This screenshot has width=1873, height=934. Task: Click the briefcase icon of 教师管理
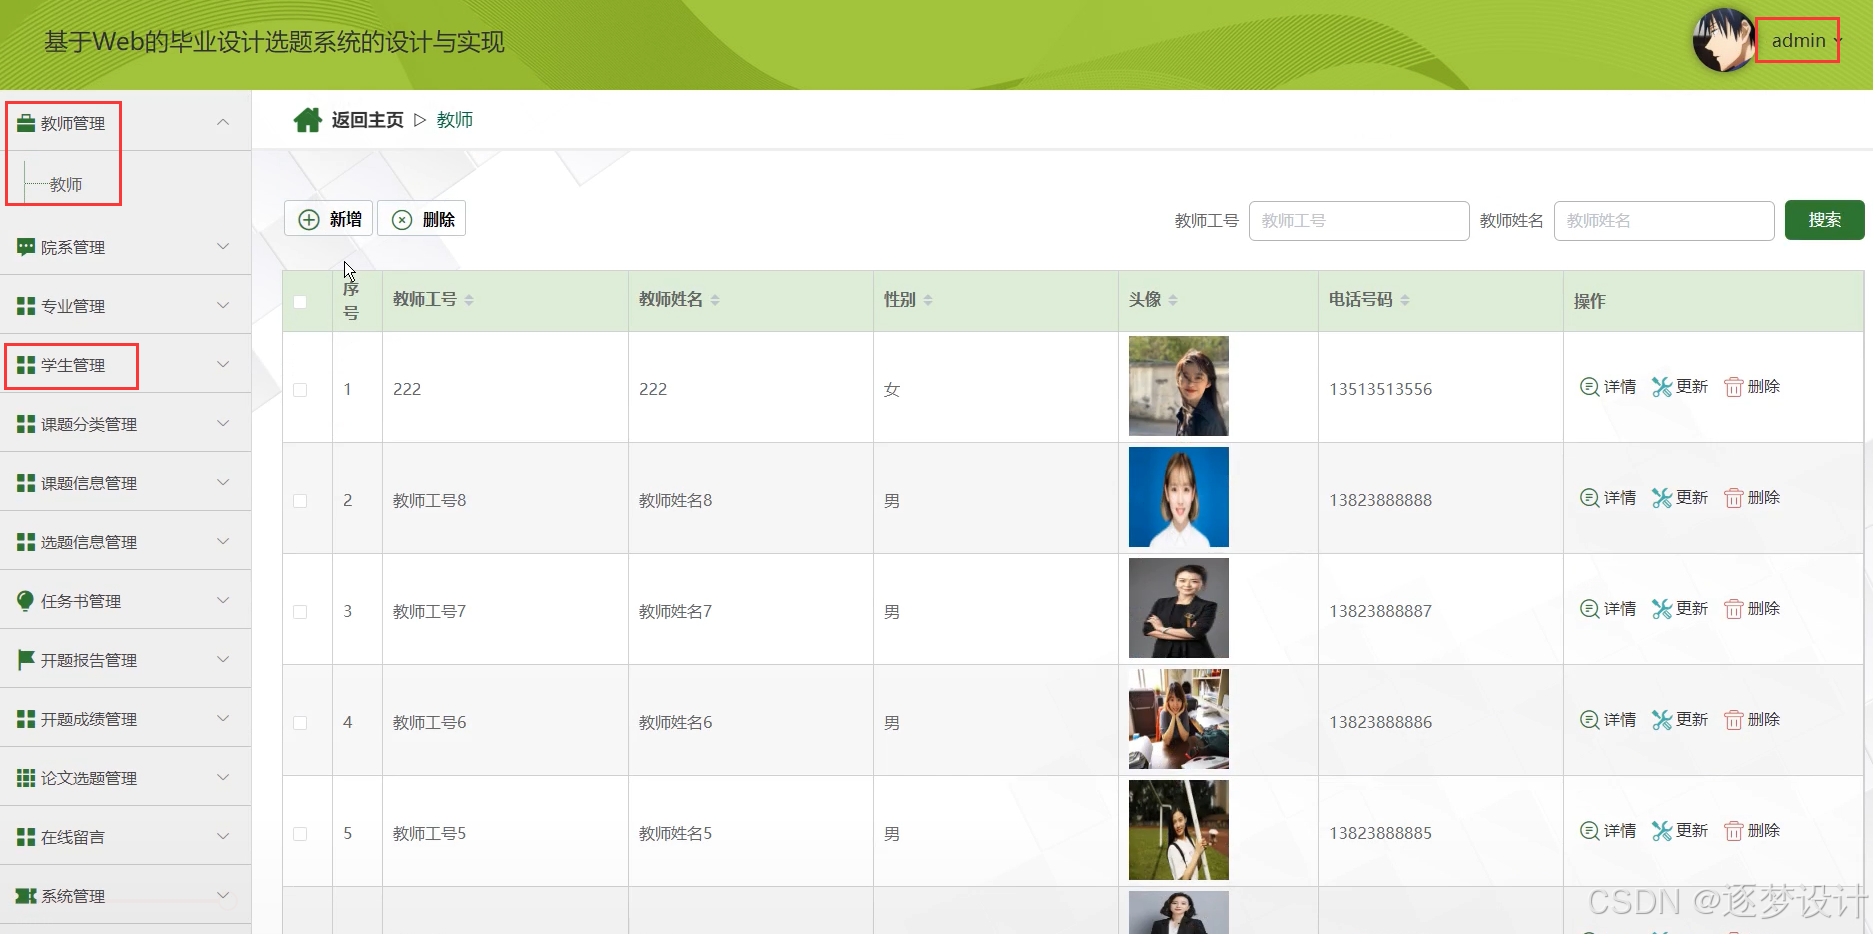pos(26,123)
